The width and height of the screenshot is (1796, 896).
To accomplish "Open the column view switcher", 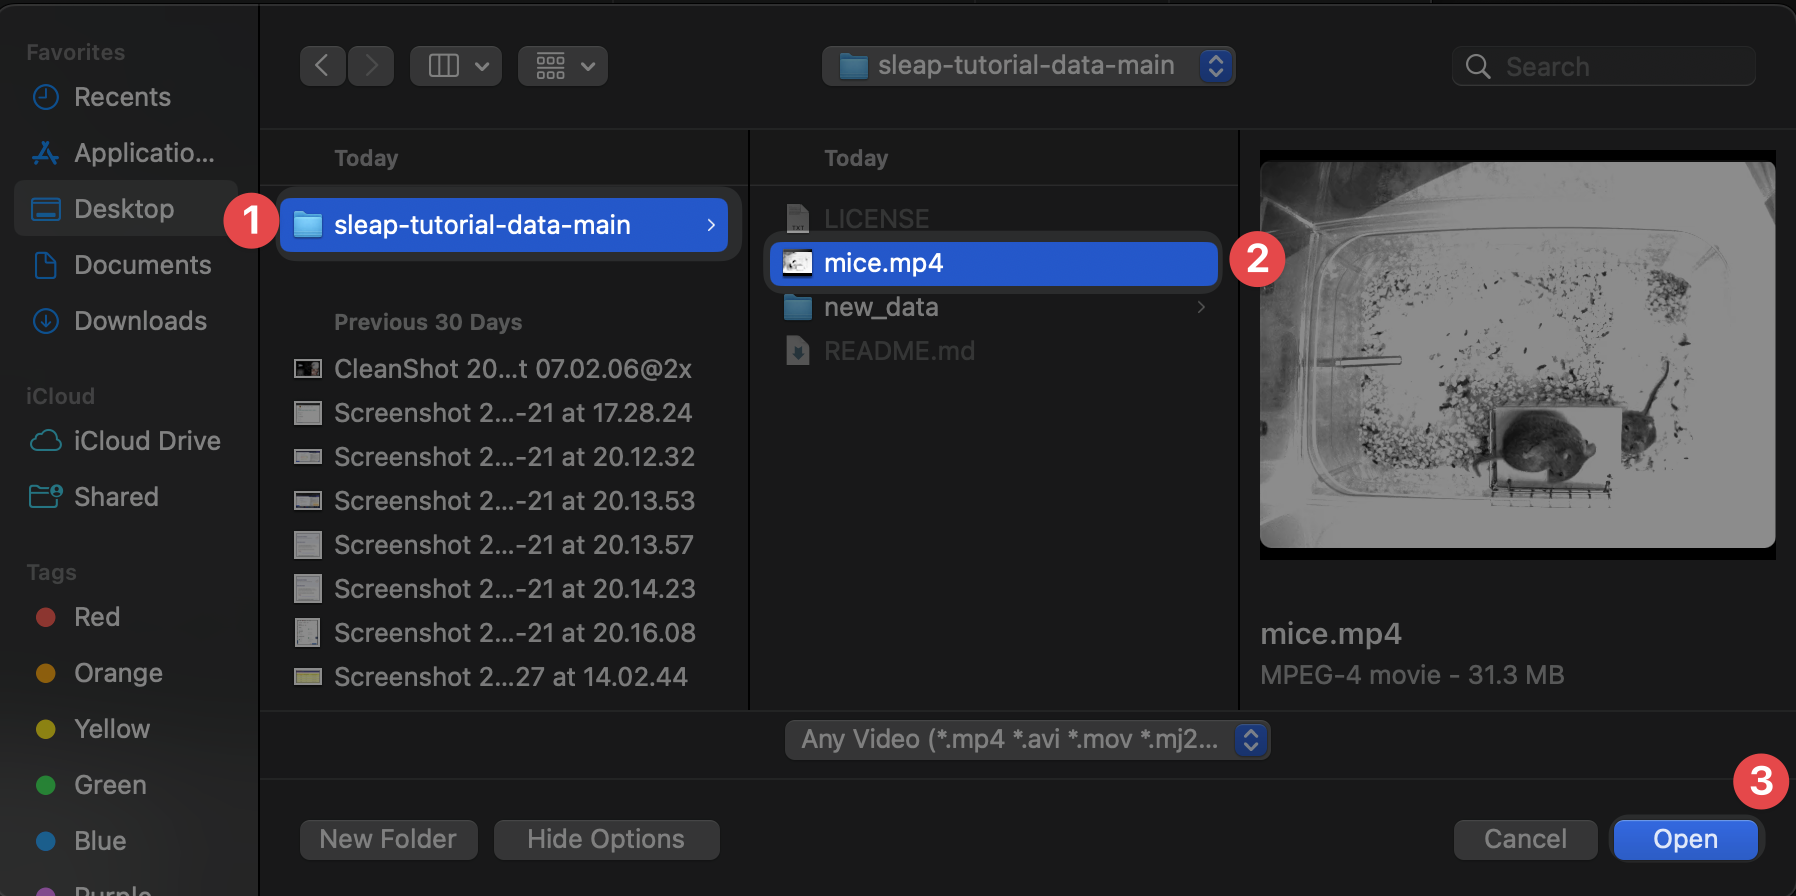I will click(456, 66).
